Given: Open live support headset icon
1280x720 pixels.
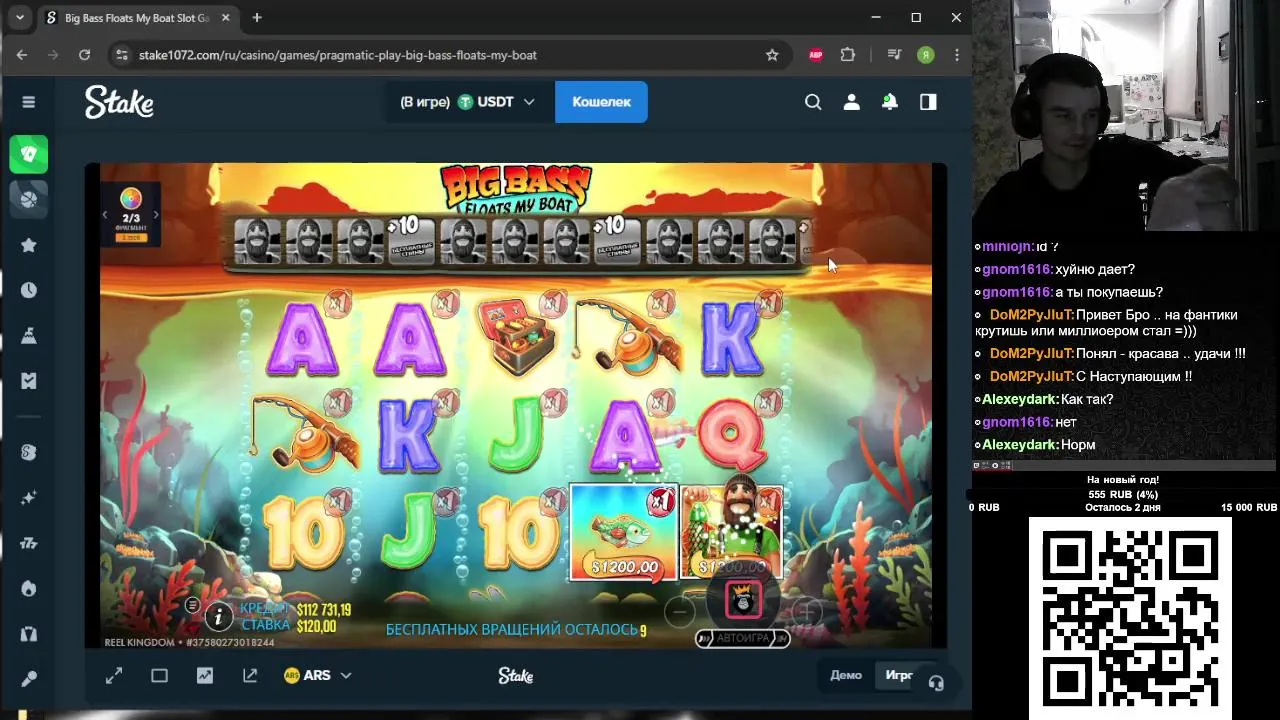Looking at the screenshot, I should click(x=936, y=683).
